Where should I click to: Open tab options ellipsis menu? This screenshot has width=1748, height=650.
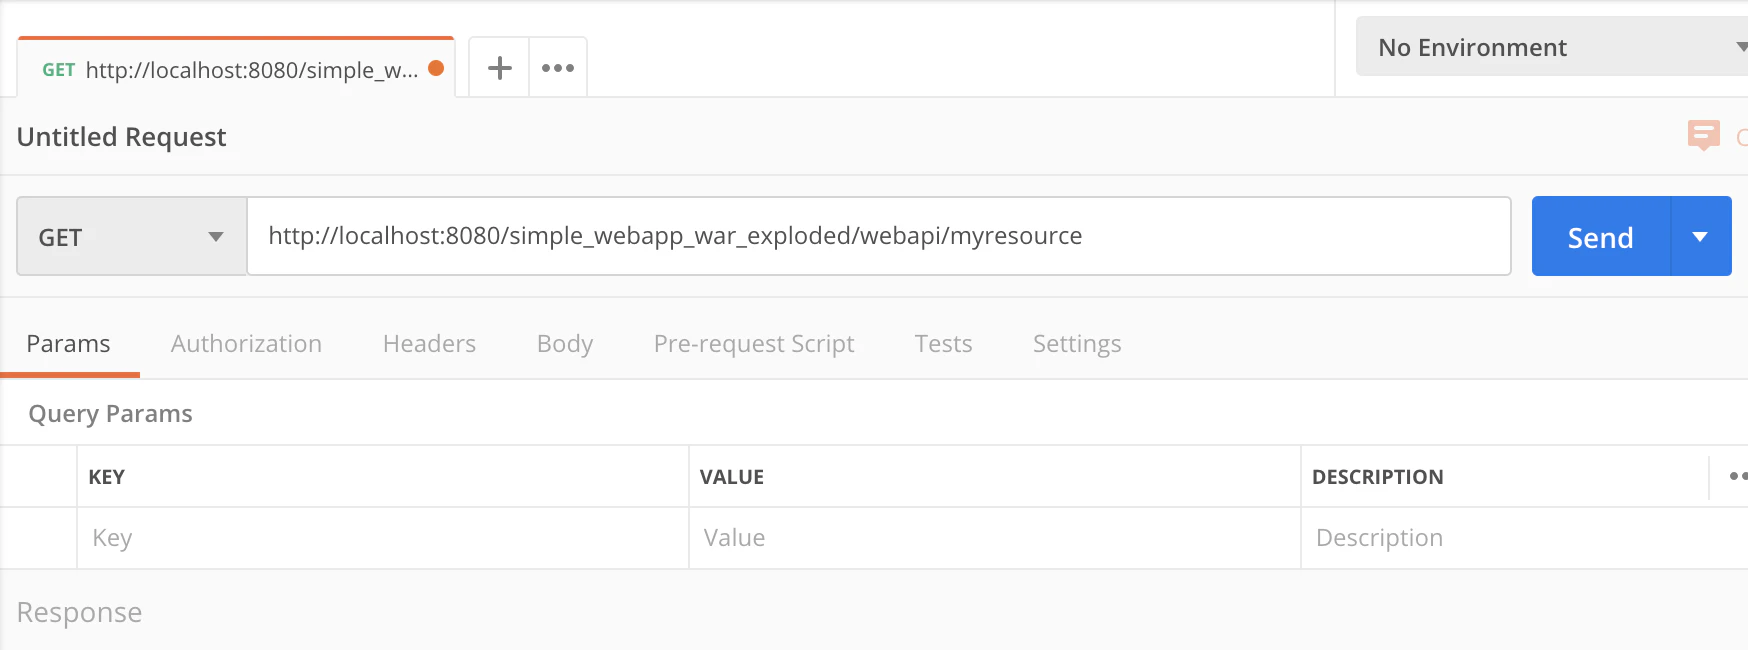(x=558, y=68)
